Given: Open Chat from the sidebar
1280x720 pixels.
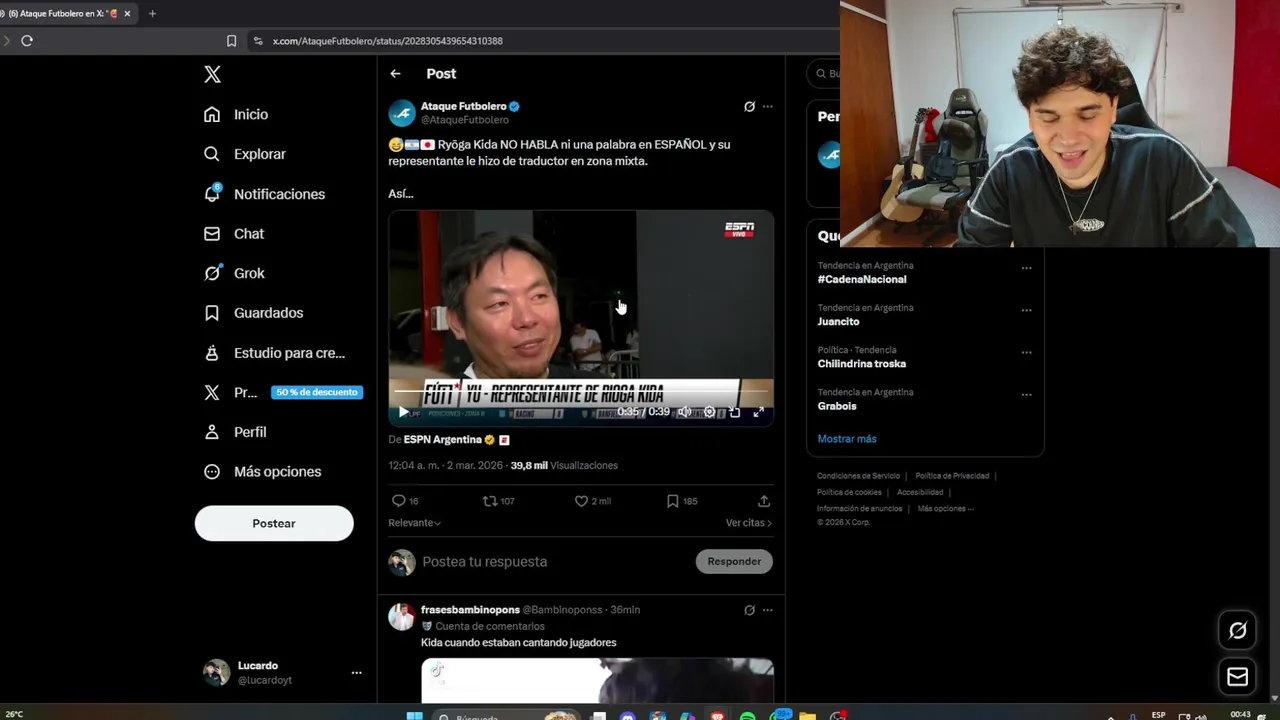Looking at the screenshot, I should [x=234, y=233].
